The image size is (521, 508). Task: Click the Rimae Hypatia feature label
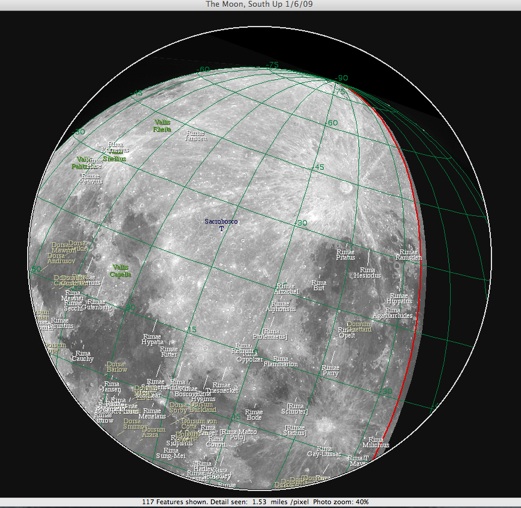click(x=152, y=339)
